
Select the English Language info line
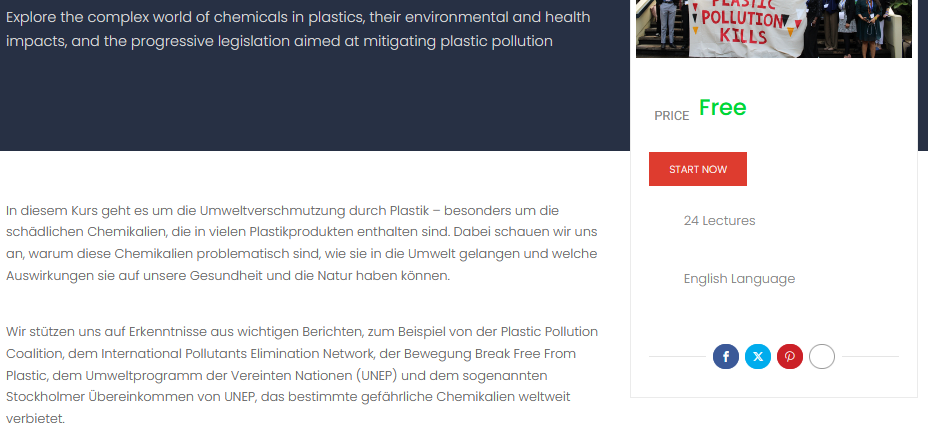click(739, 278)
